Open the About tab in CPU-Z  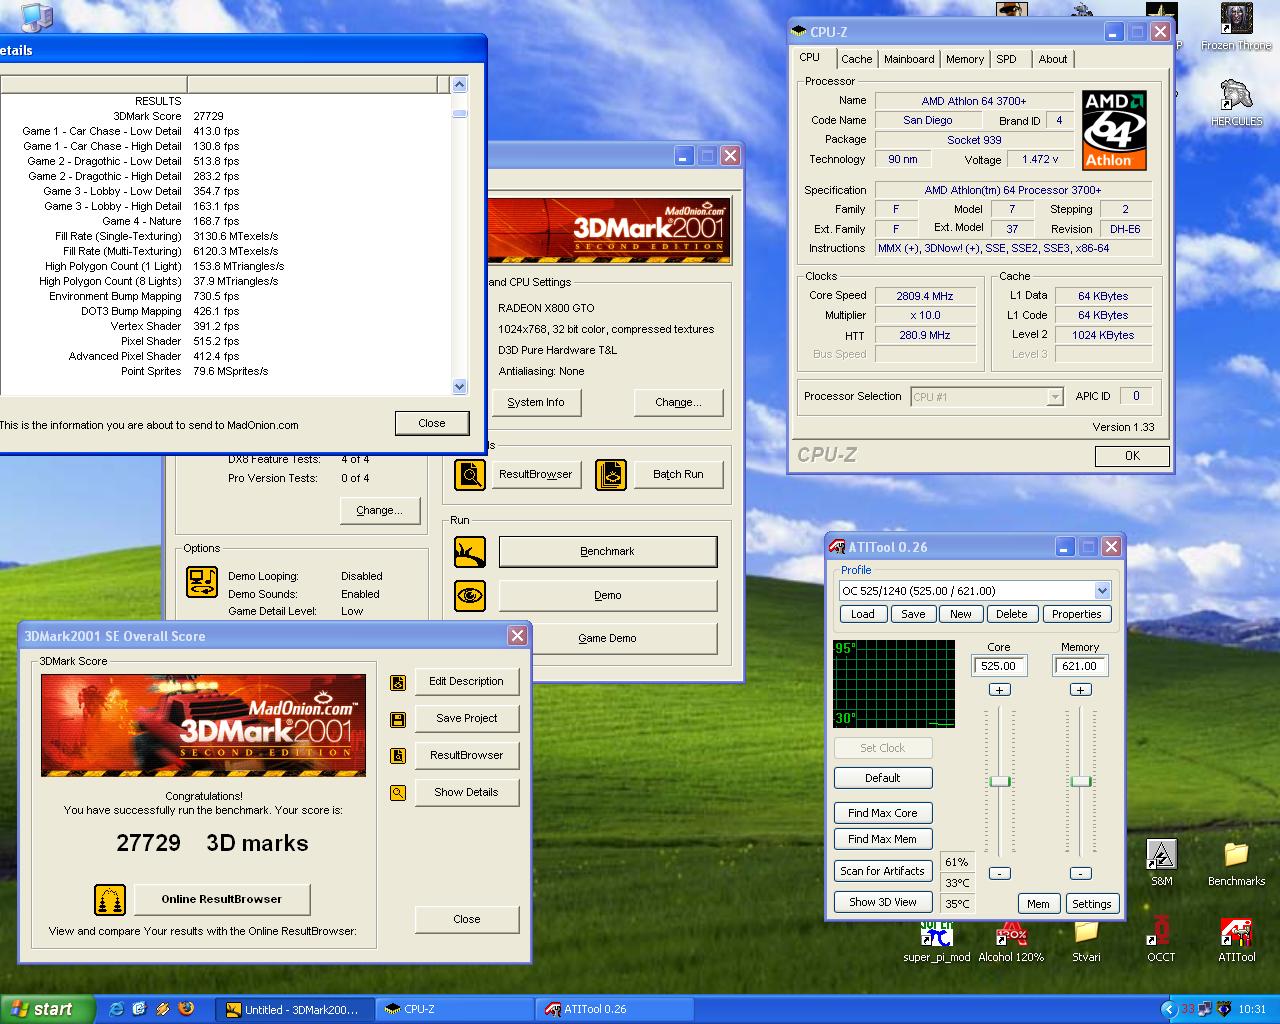tap(1052, 59)
